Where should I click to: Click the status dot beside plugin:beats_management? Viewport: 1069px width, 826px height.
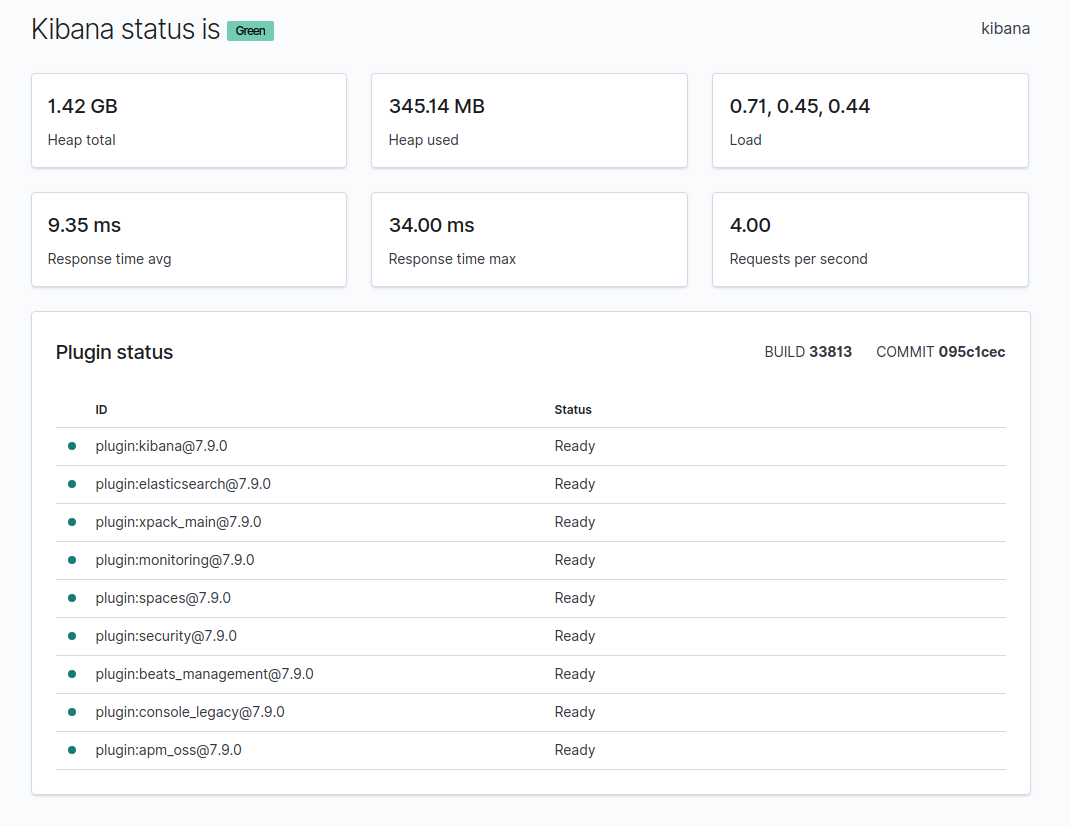(x=72, y=674)
